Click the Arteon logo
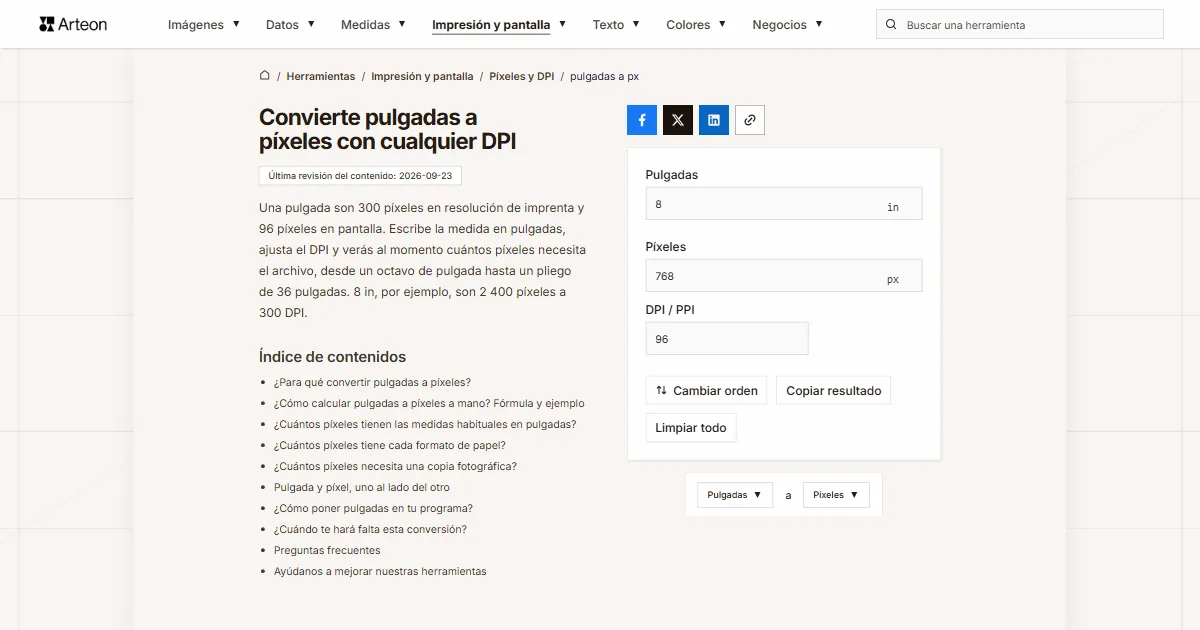Image resolution: width=1200 pixels, height=630 pixels. tap(73, 24)
